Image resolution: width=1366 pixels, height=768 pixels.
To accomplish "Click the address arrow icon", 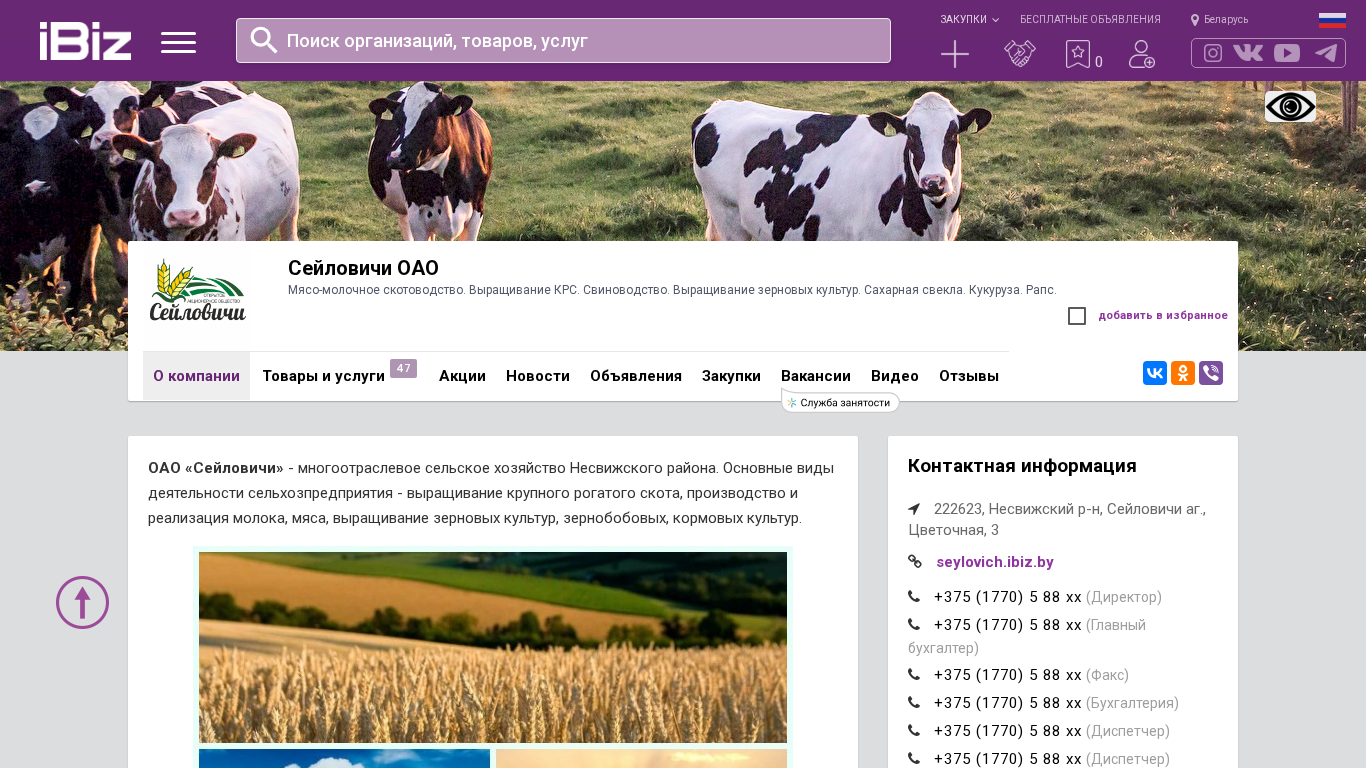I will click(914, 508).
